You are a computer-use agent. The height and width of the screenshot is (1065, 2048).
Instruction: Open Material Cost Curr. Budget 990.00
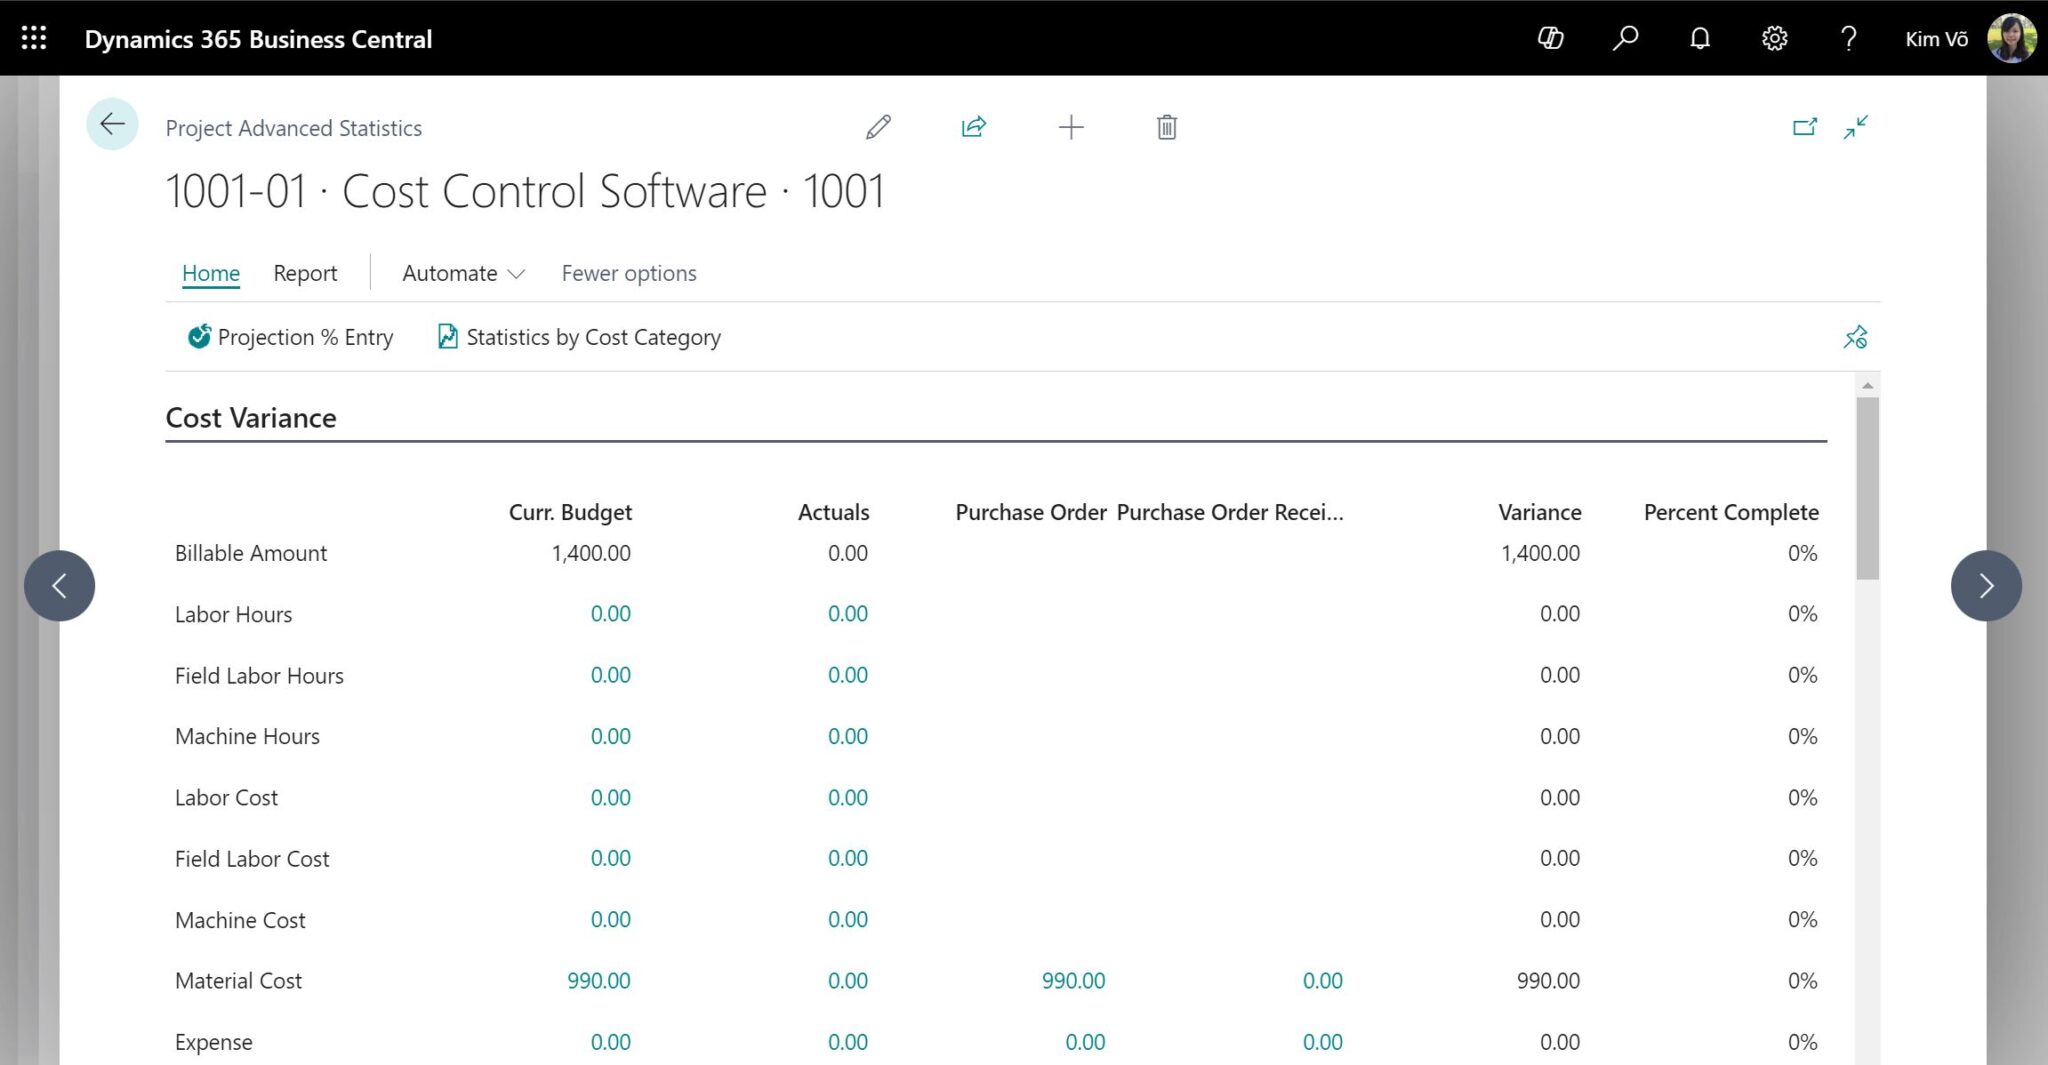598,981
